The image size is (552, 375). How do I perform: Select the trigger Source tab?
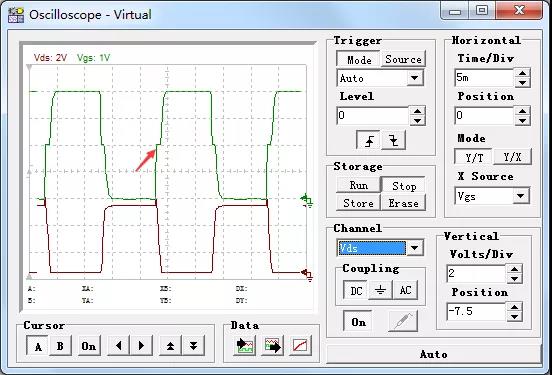[403, 59]
